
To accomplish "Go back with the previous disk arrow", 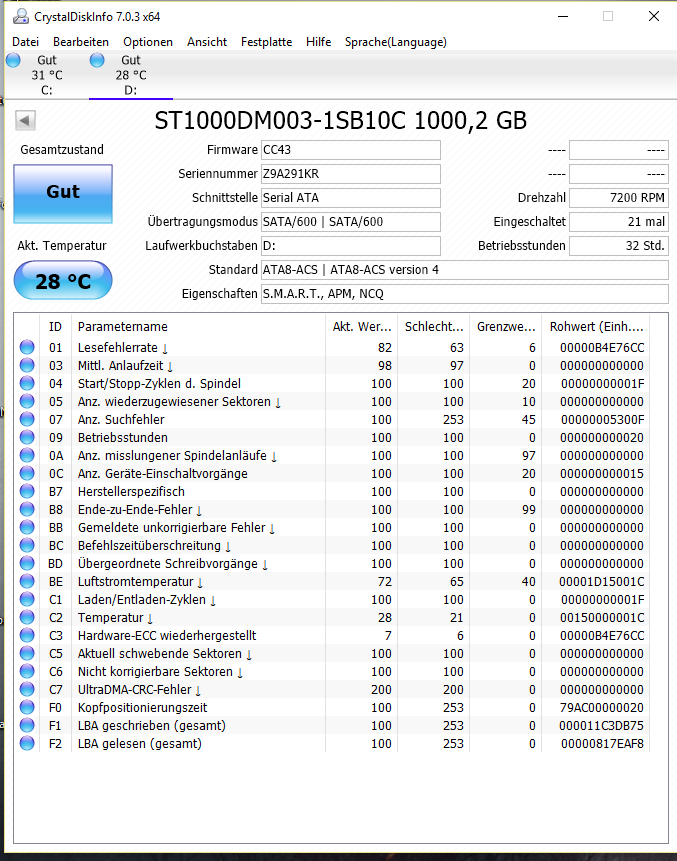I will [x=25, y=120].
